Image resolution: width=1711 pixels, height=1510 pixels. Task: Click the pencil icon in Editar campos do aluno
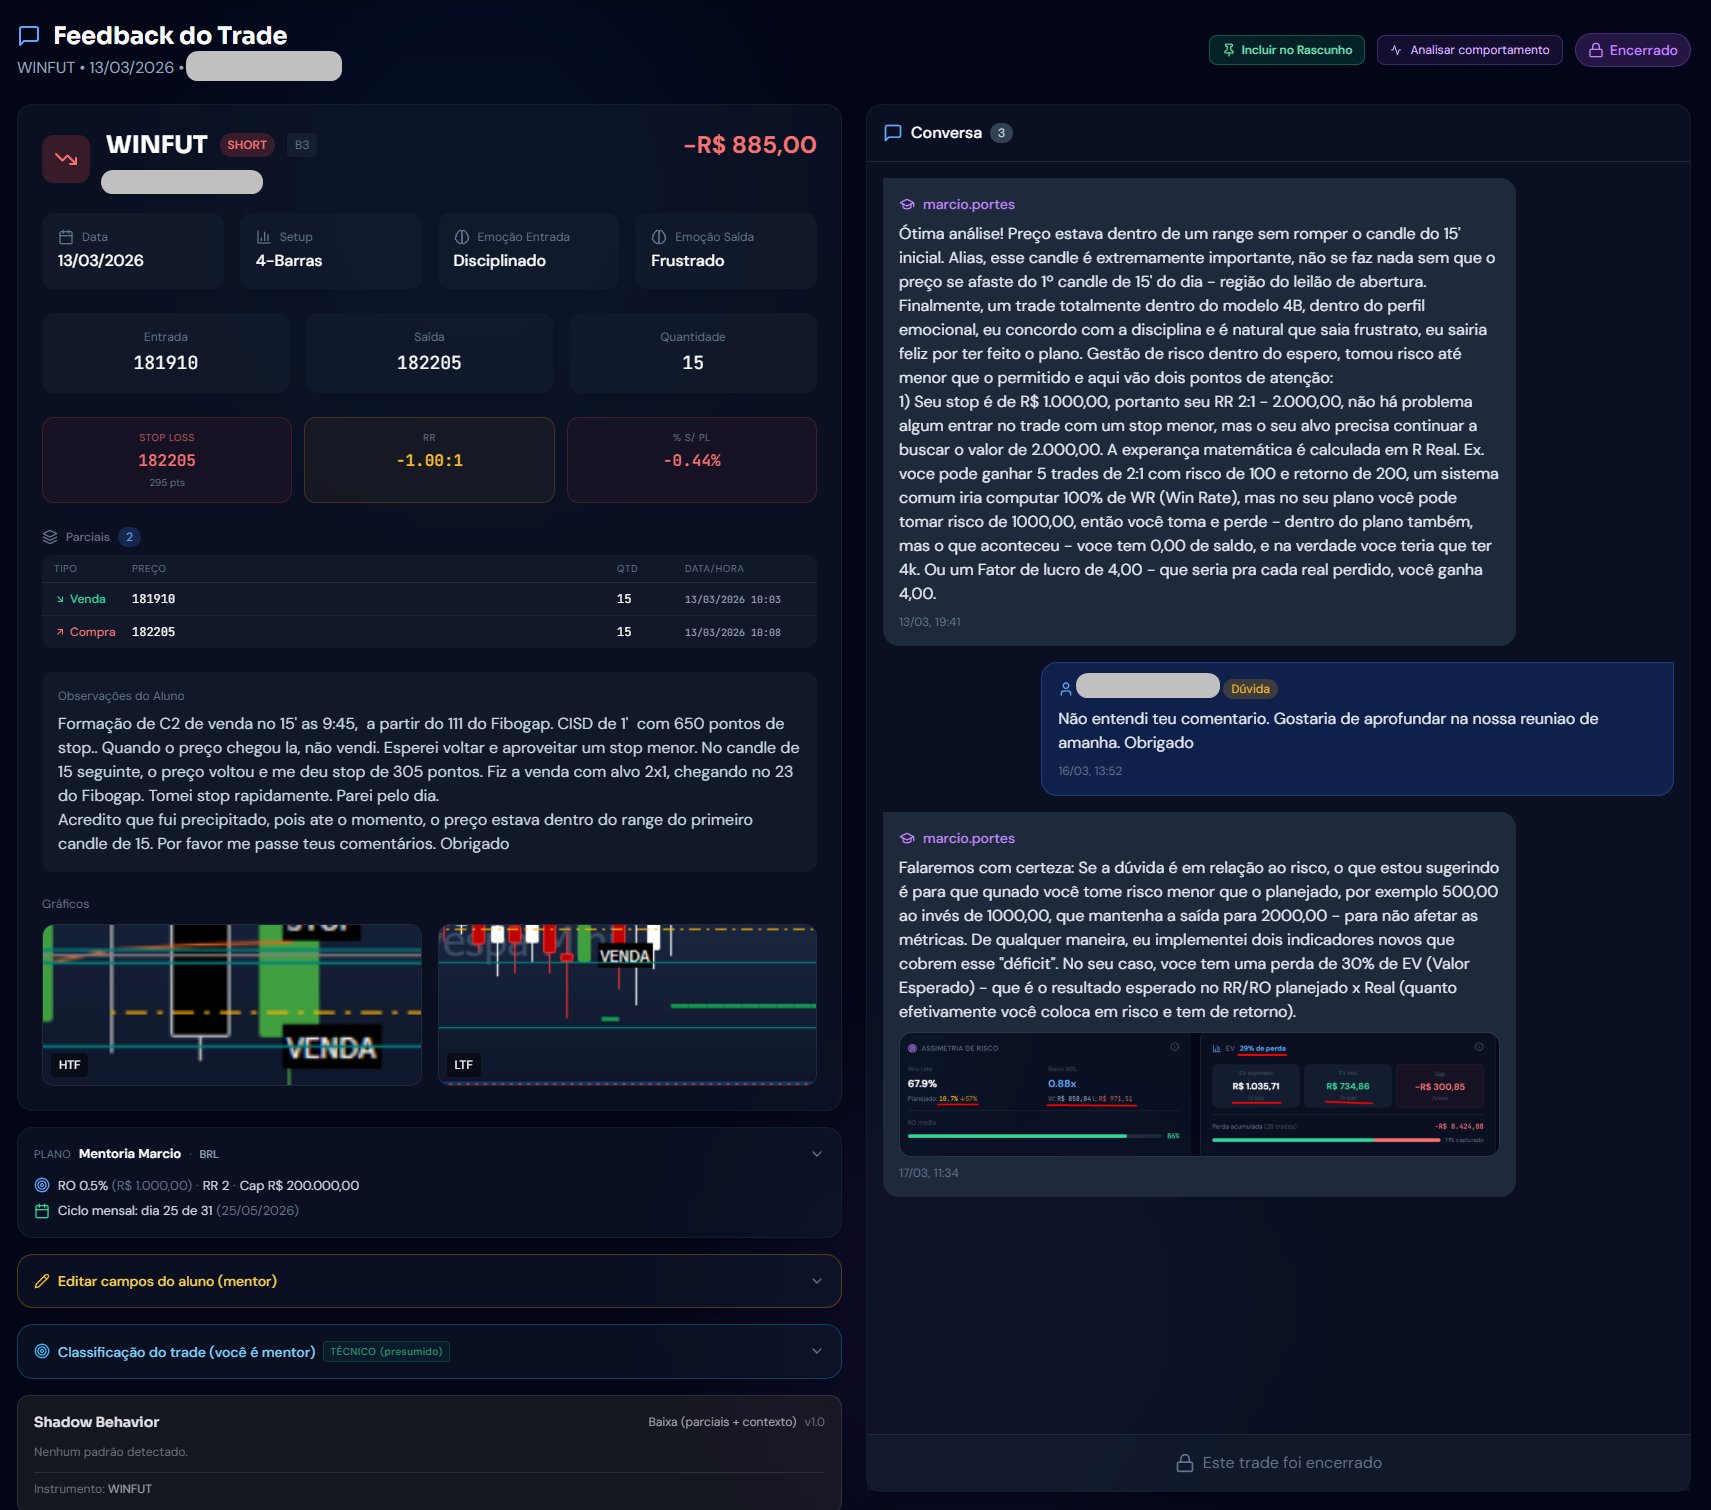coord(42,1281)
